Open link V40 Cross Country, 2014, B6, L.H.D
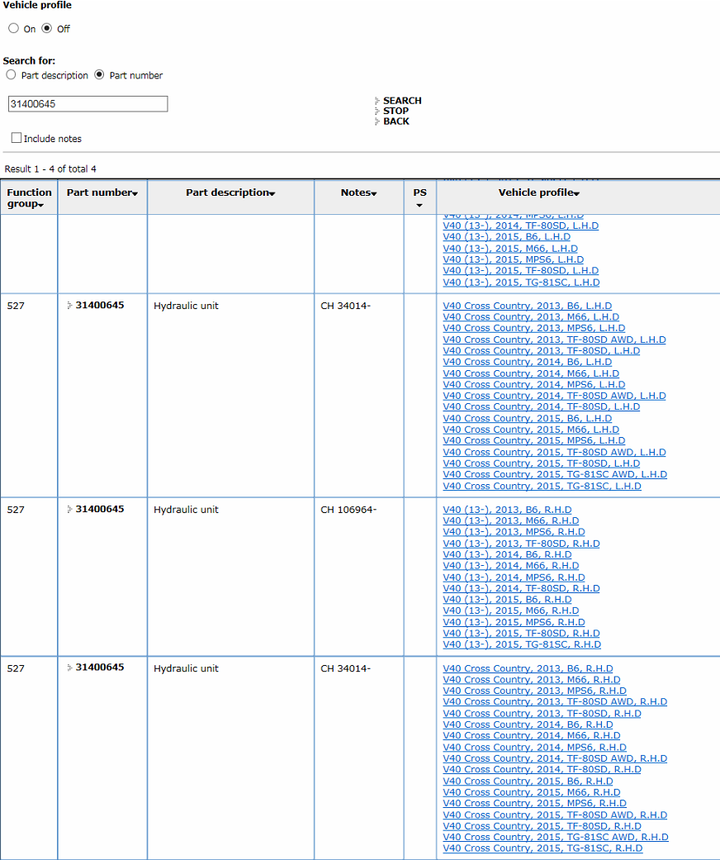720x860 pixels. point(527,362)
